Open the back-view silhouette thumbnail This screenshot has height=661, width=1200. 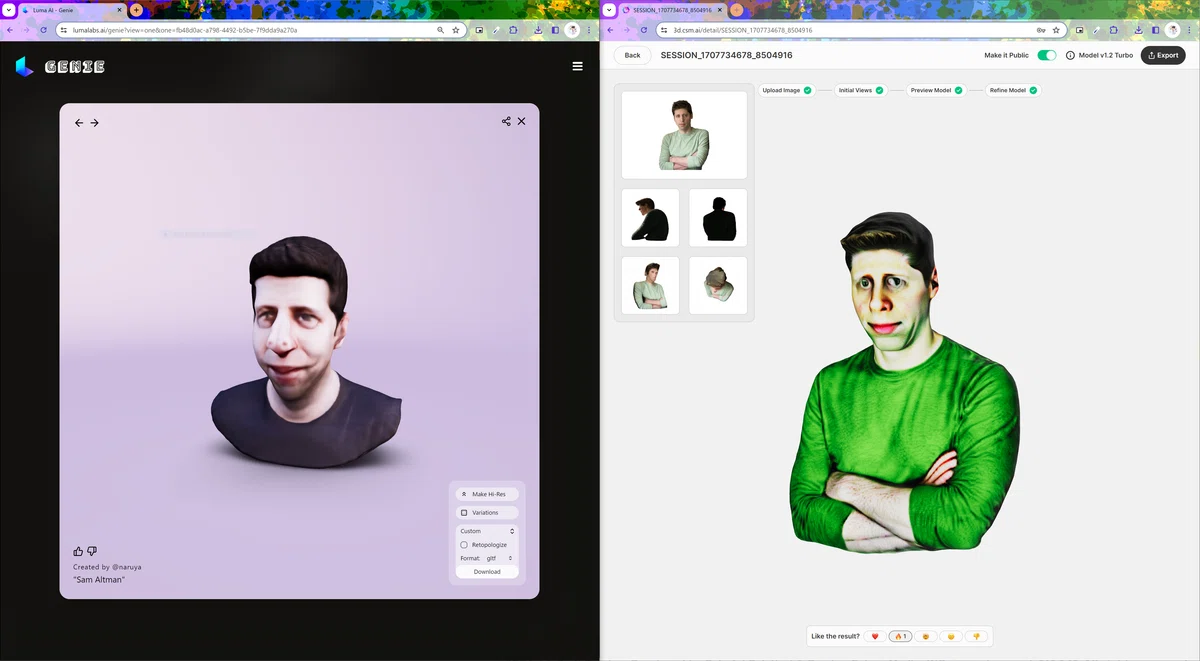718,218
